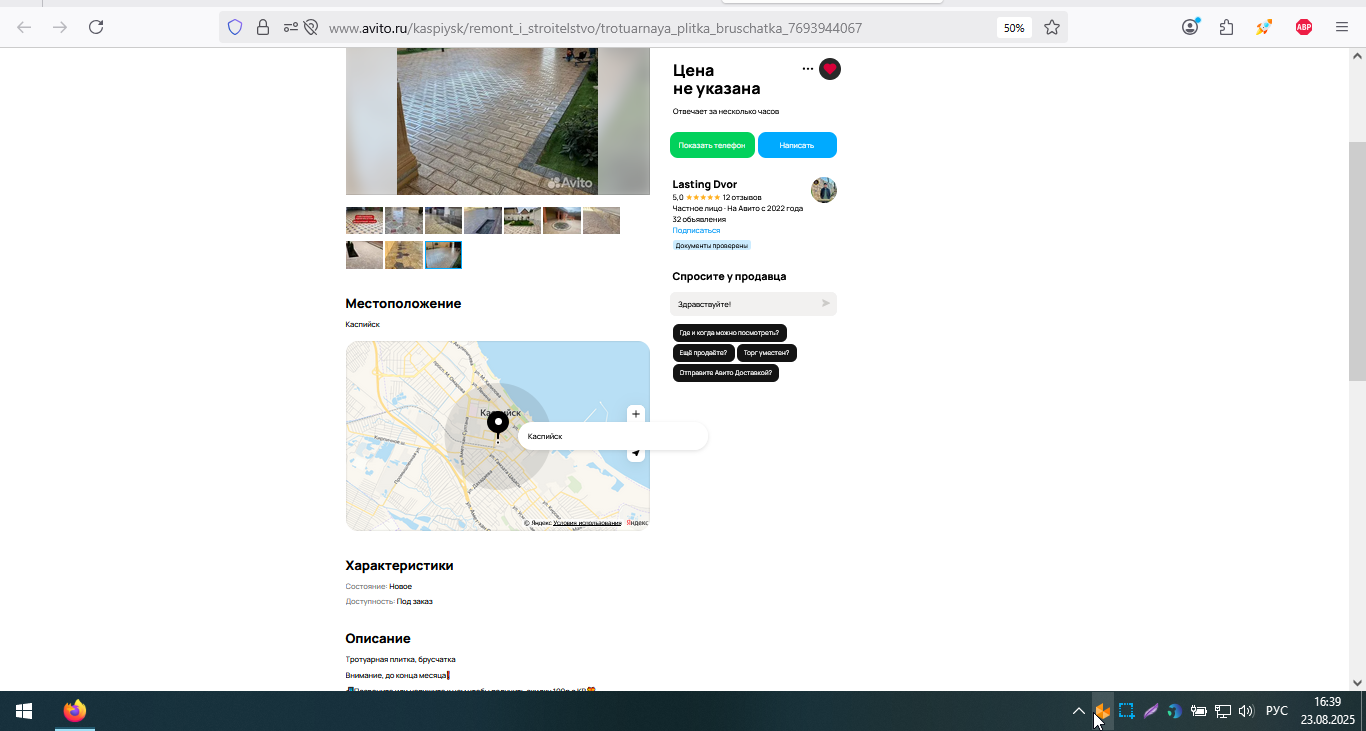Open the Firefox account icon
Image resolution: width=1366 pixels, height=731 pixels.
(x=1190, y=27)
